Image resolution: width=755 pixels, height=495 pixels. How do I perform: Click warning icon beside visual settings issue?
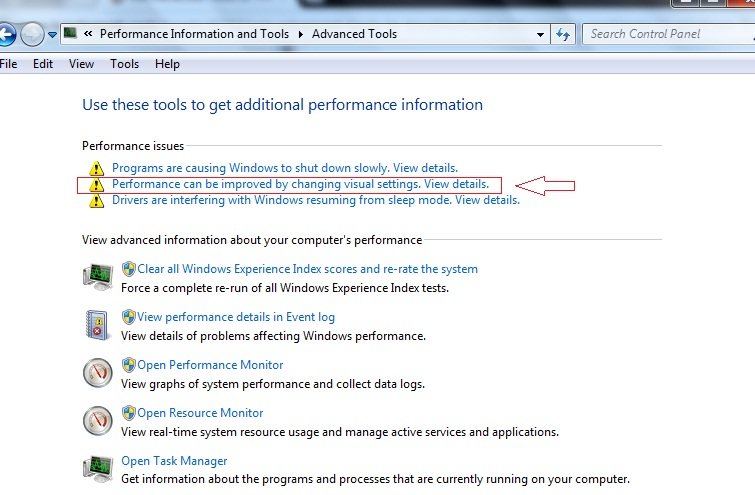[x=96, y=185]
